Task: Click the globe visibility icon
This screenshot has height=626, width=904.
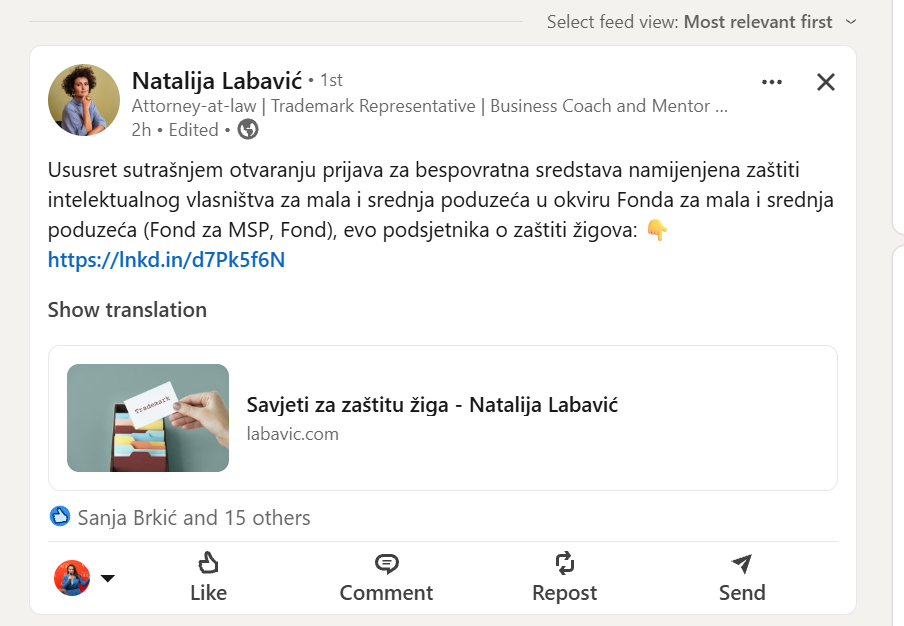Action: 248,130
